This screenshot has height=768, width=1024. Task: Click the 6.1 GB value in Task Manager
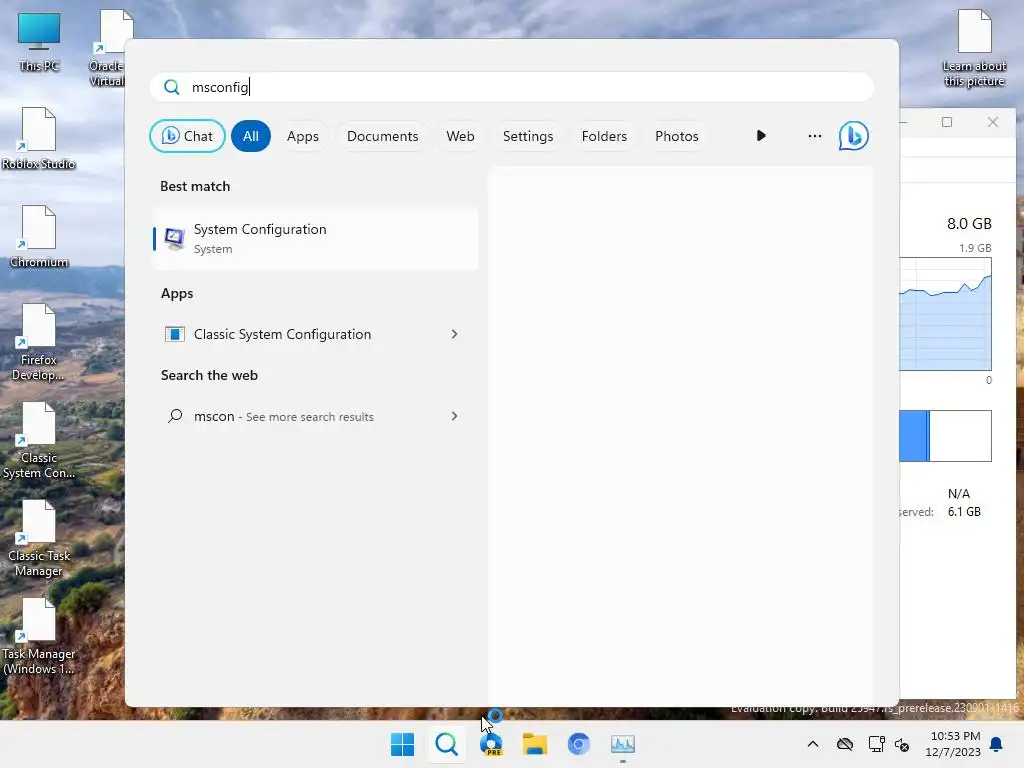964,511
